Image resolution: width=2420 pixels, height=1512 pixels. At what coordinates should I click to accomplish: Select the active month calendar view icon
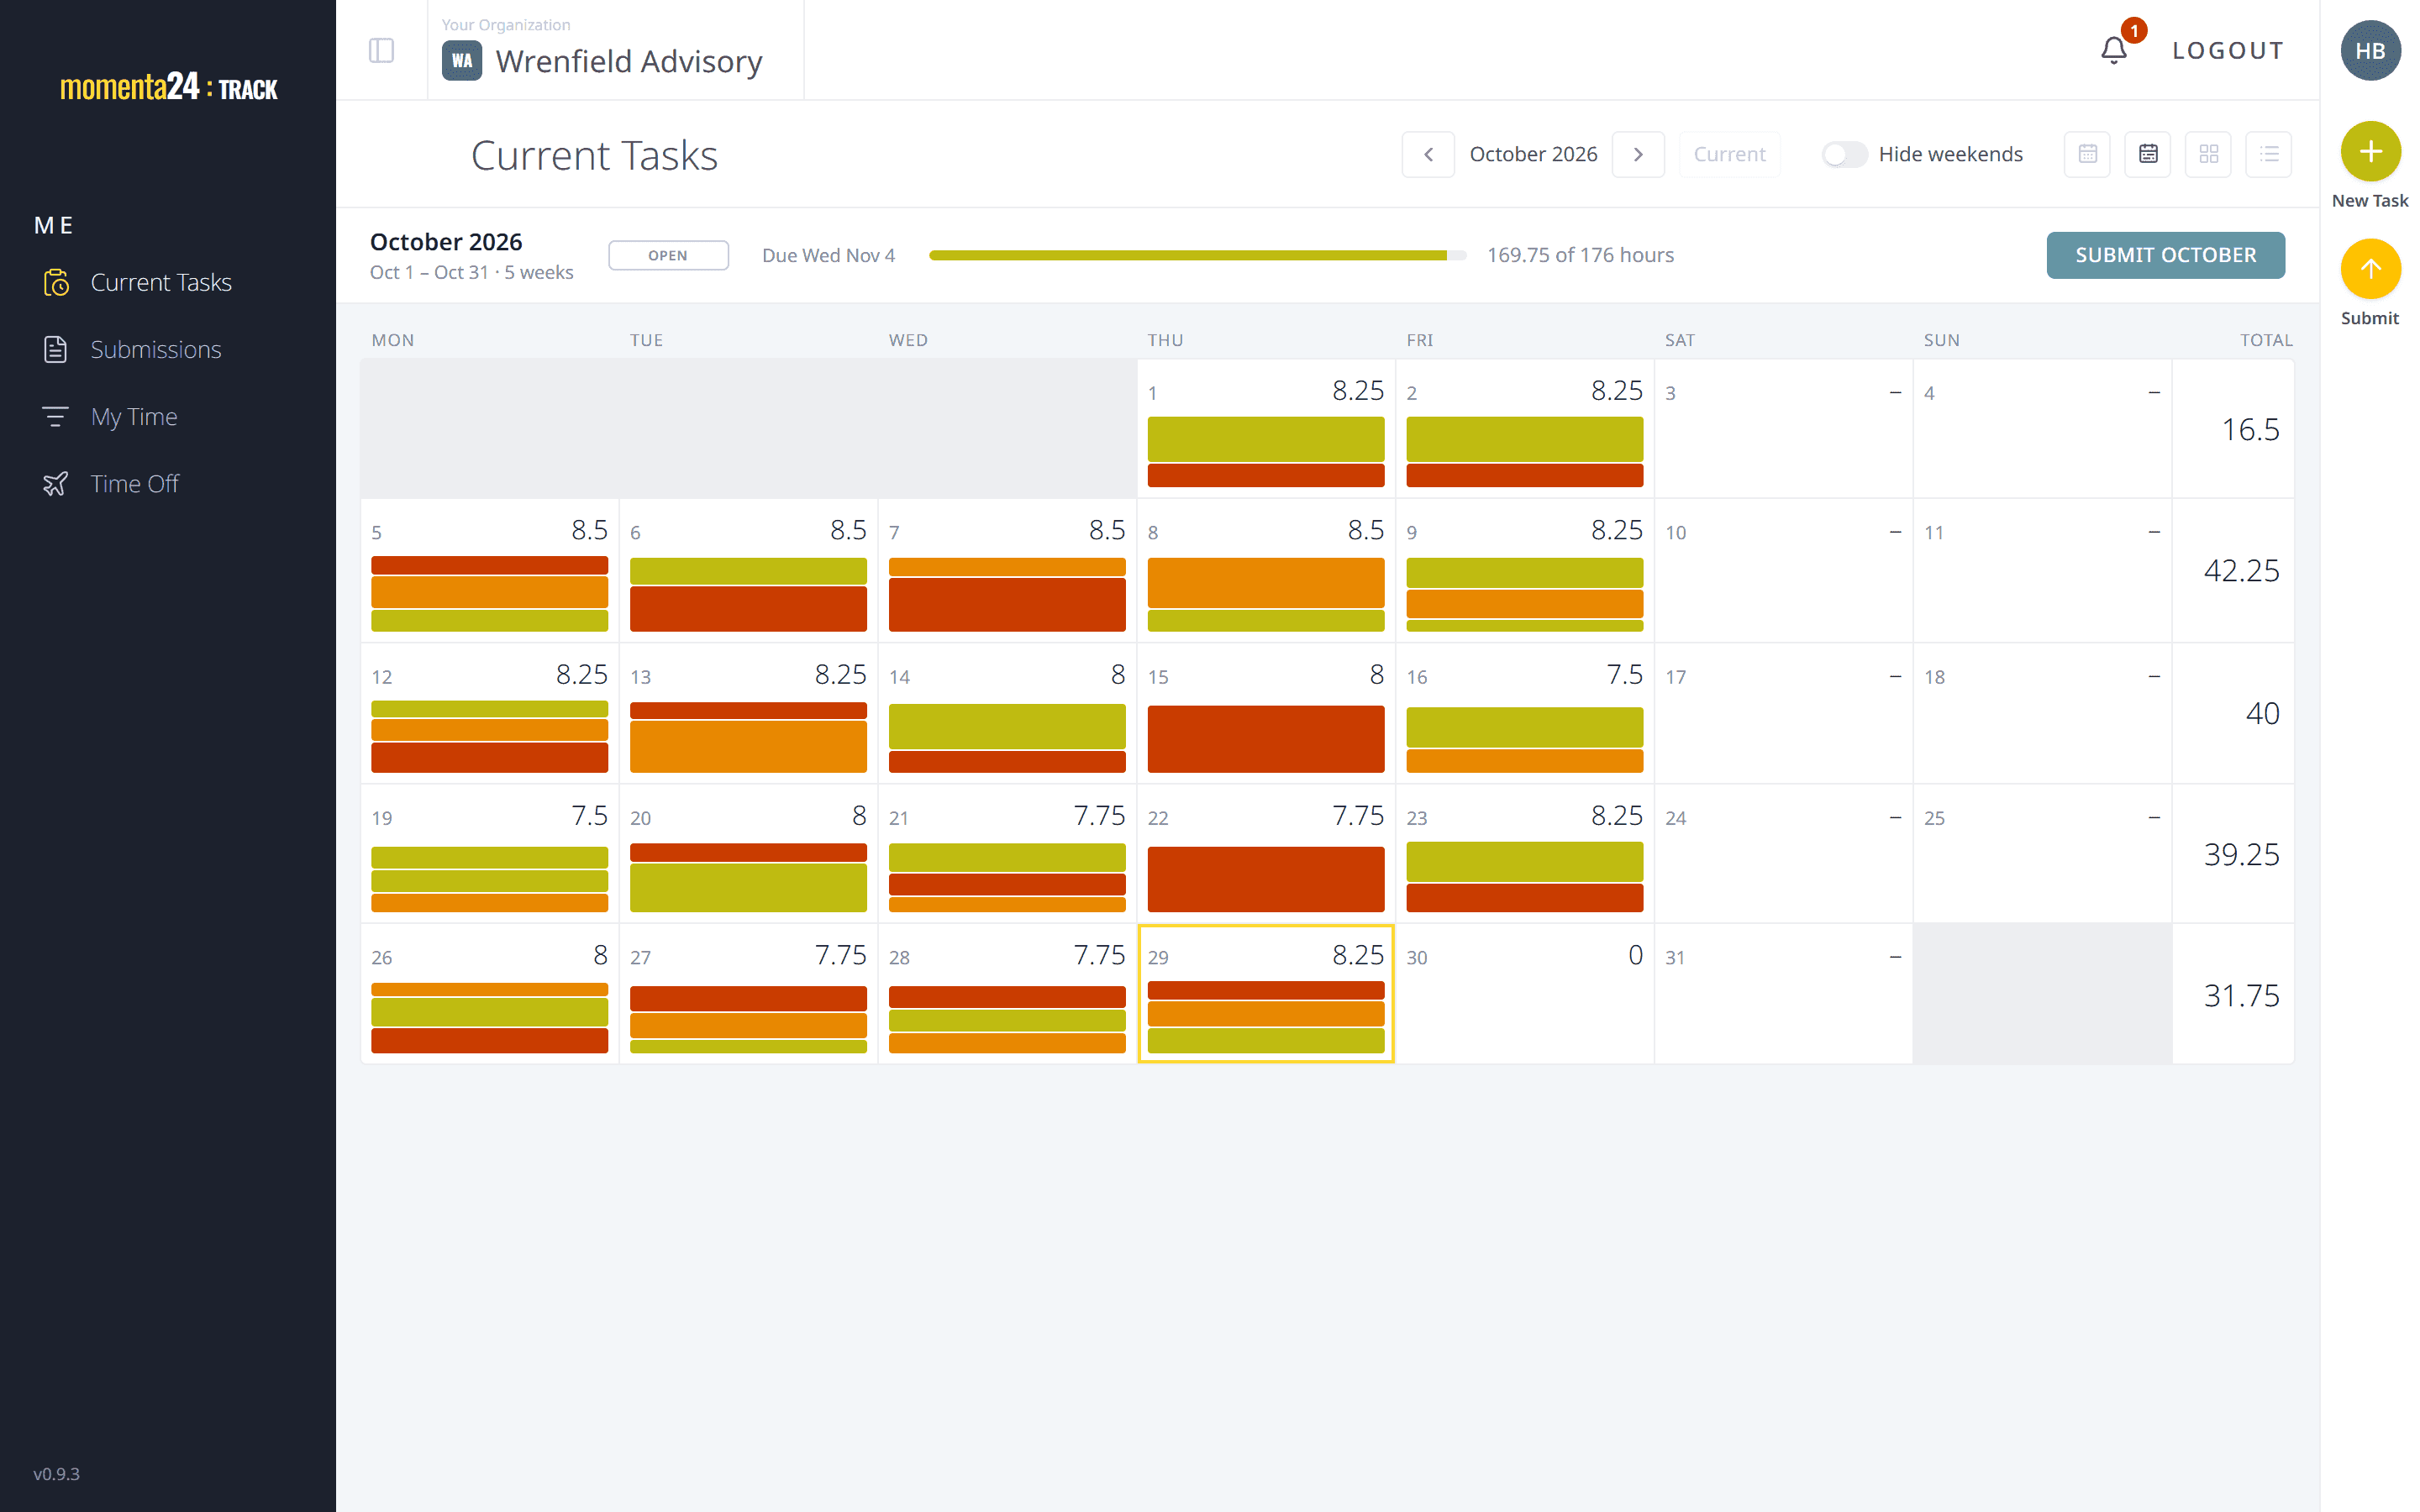click(2147, 154)
